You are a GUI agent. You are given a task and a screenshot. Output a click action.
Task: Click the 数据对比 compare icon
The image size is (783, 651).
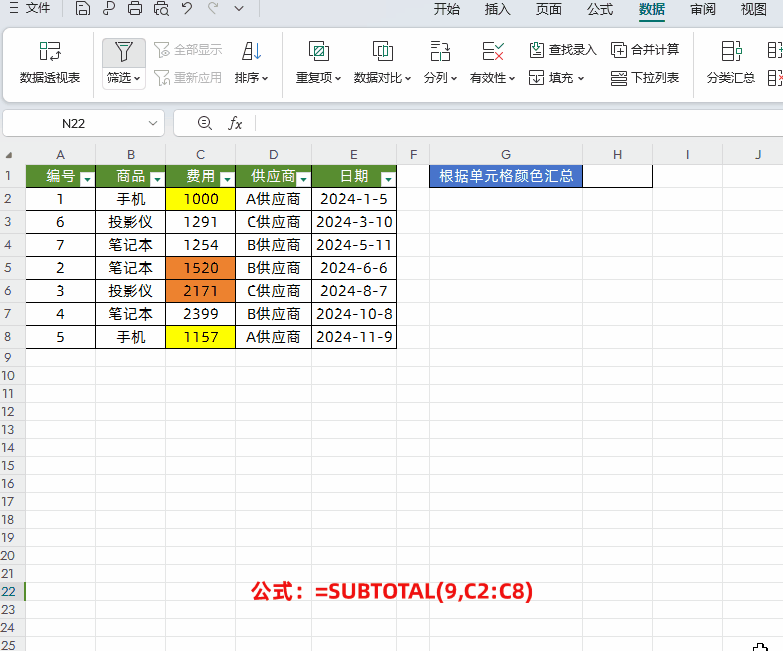tap(383, 51)
